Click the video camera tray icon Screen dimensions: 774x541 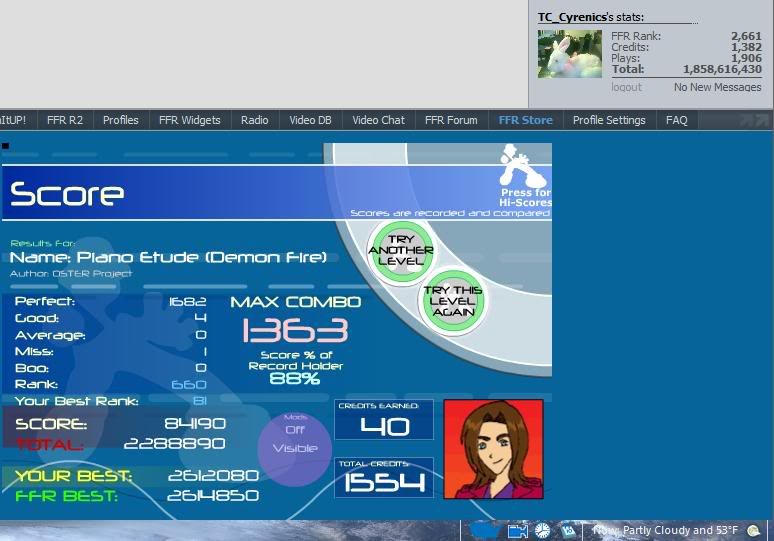[517, 531]
